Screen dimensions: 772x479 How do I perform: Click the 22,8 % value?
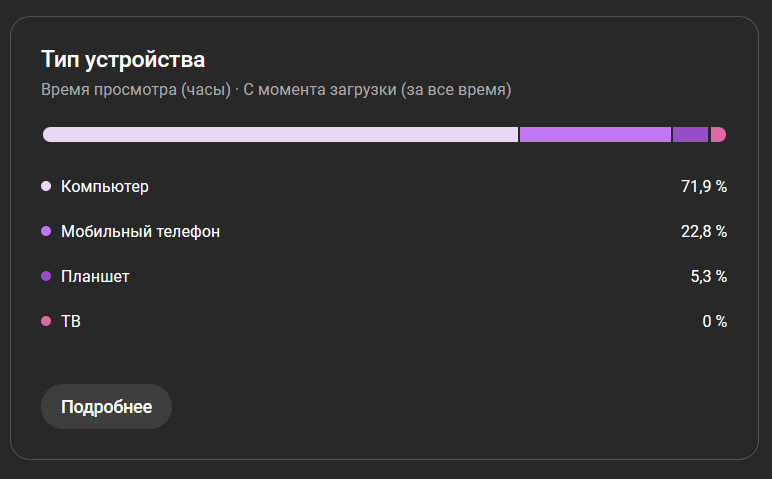click(703, 231)
